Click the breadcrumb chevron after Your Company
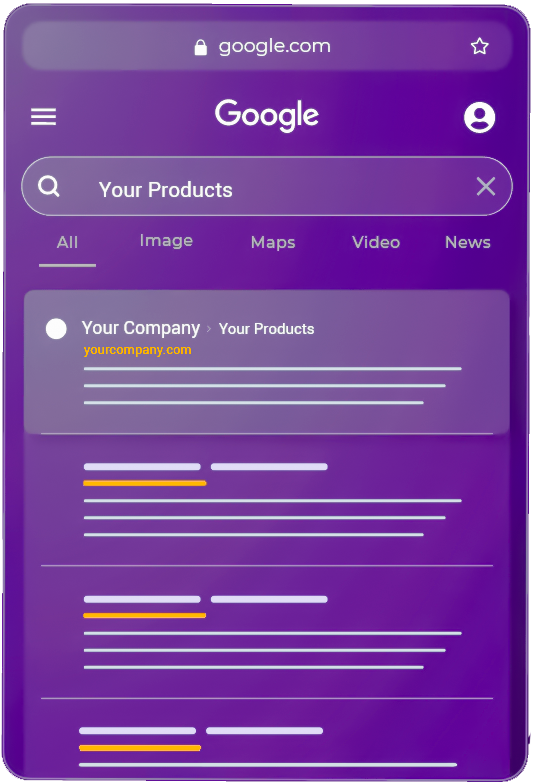 [209, 329]
